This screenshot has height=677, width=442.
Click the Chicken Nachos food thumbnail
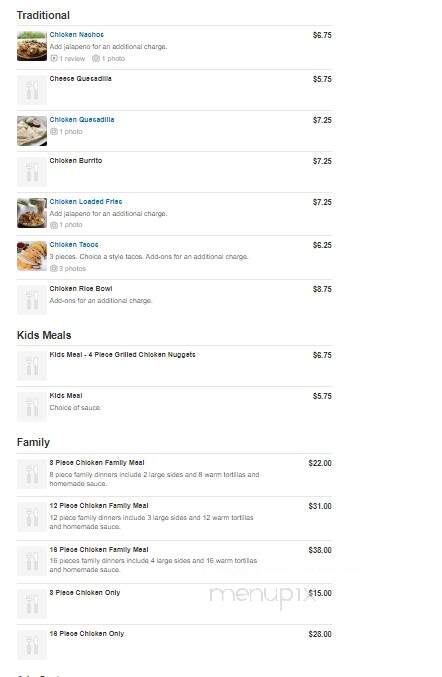click(x=32, y=46)
